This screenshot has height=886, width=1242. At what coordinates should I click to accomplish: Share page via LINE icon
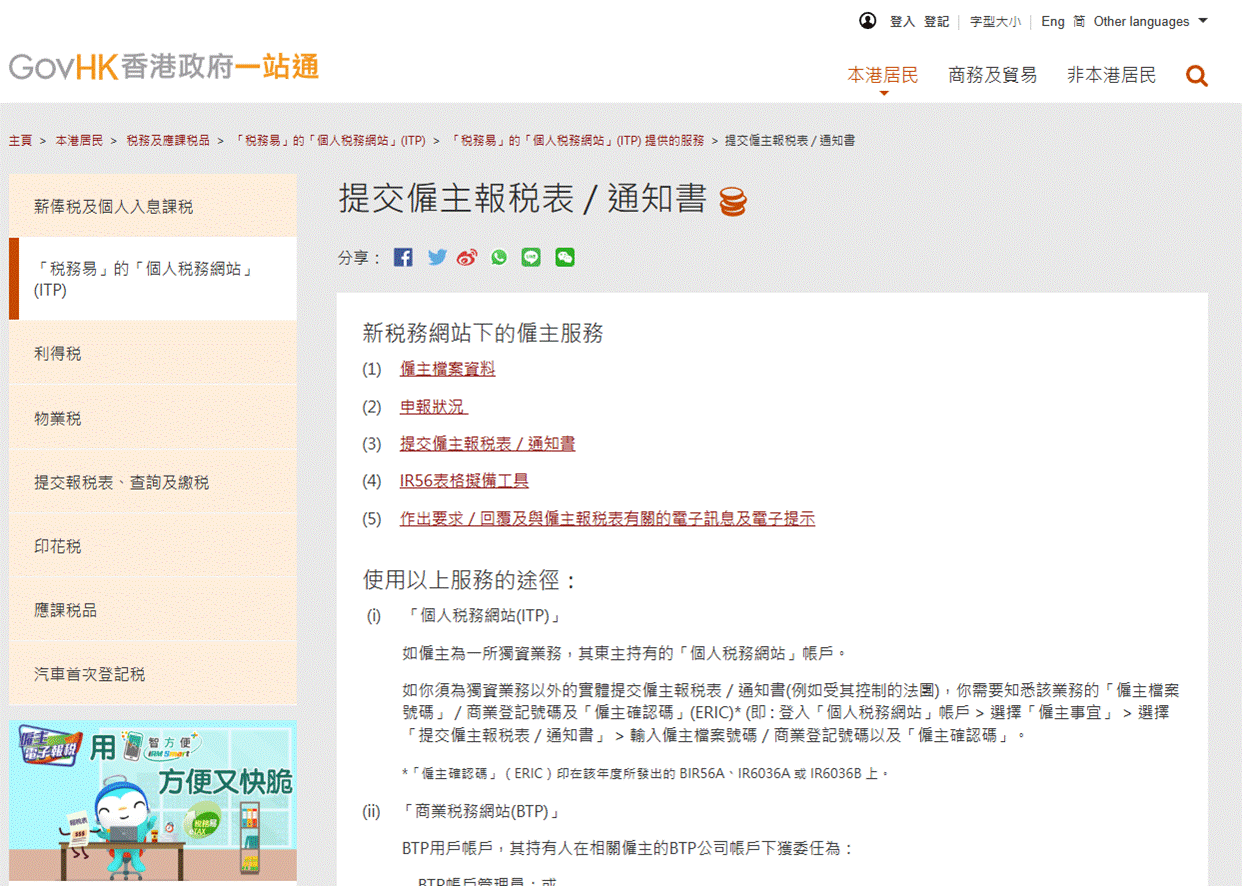531,257
